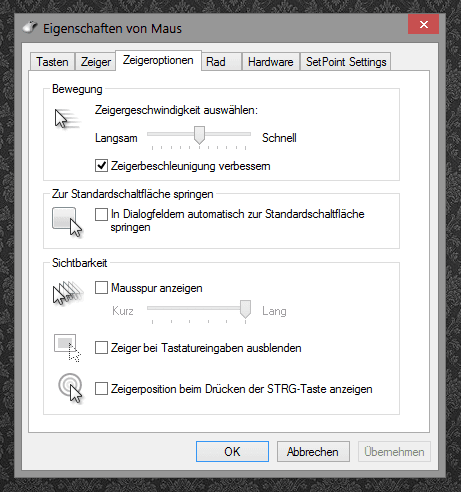The width and height of the screenshot is (461, 492).
Task: Click the hide-pointer-while-typing icon
Action: click(x=67, y=348)
